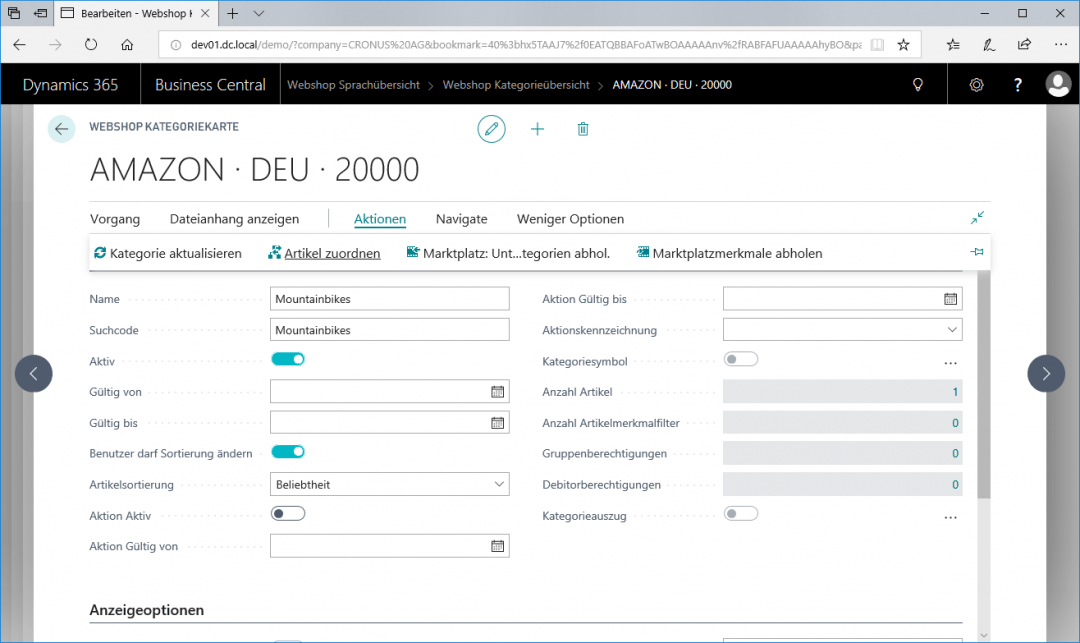Screen dimensions: 1080x643
Task: Run Marktplatz: Unterkategorien abholen action
Action: tap(508, 253)
